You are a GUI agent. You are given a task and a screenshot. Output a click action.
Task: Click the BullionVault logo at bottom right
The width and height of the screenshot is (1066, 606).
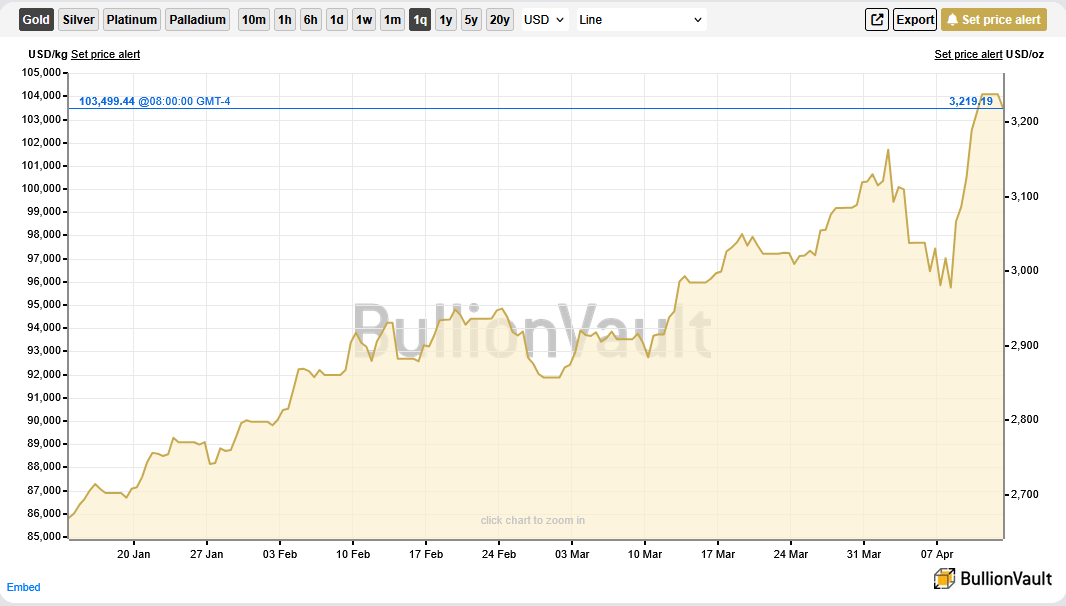[992, 578]
